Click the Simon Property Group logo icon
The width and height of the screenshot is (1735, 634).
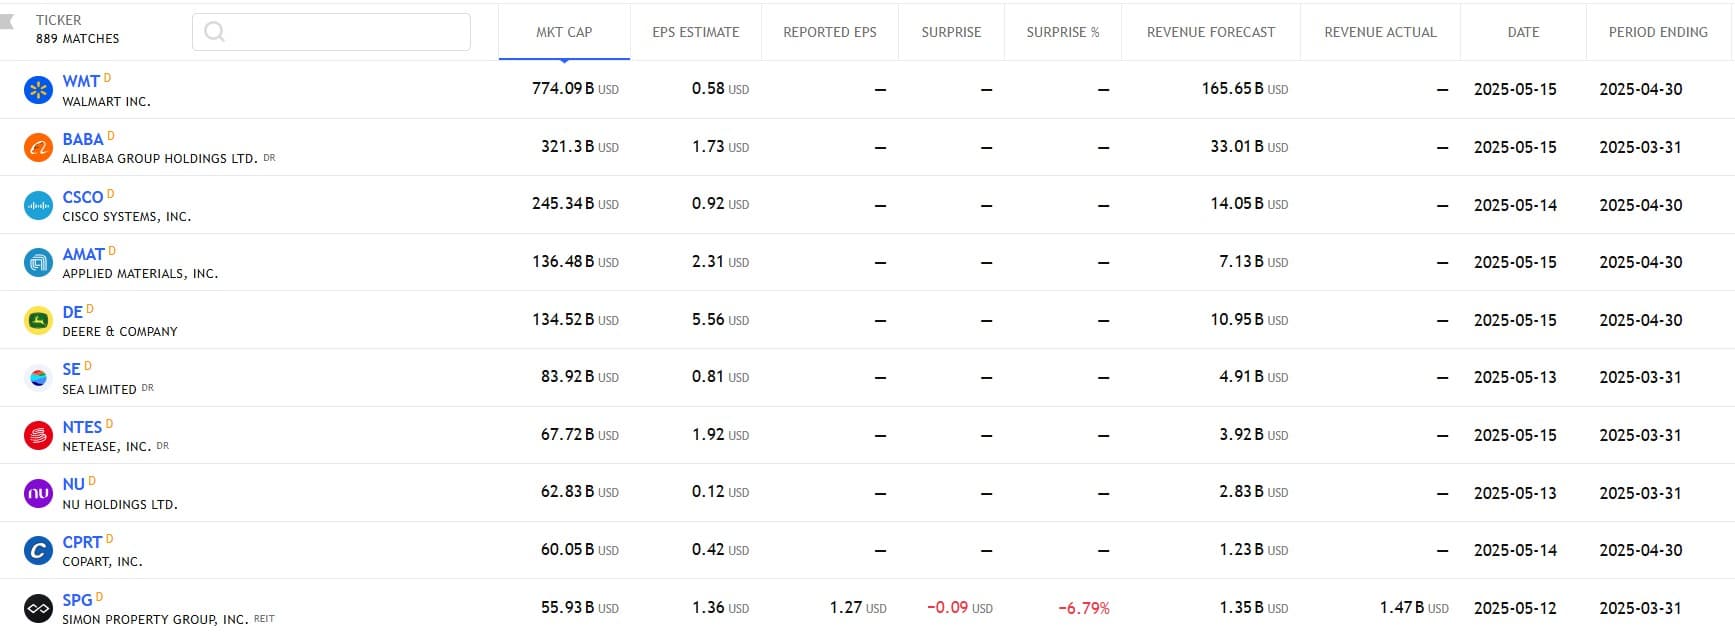(x=38, y=608)
